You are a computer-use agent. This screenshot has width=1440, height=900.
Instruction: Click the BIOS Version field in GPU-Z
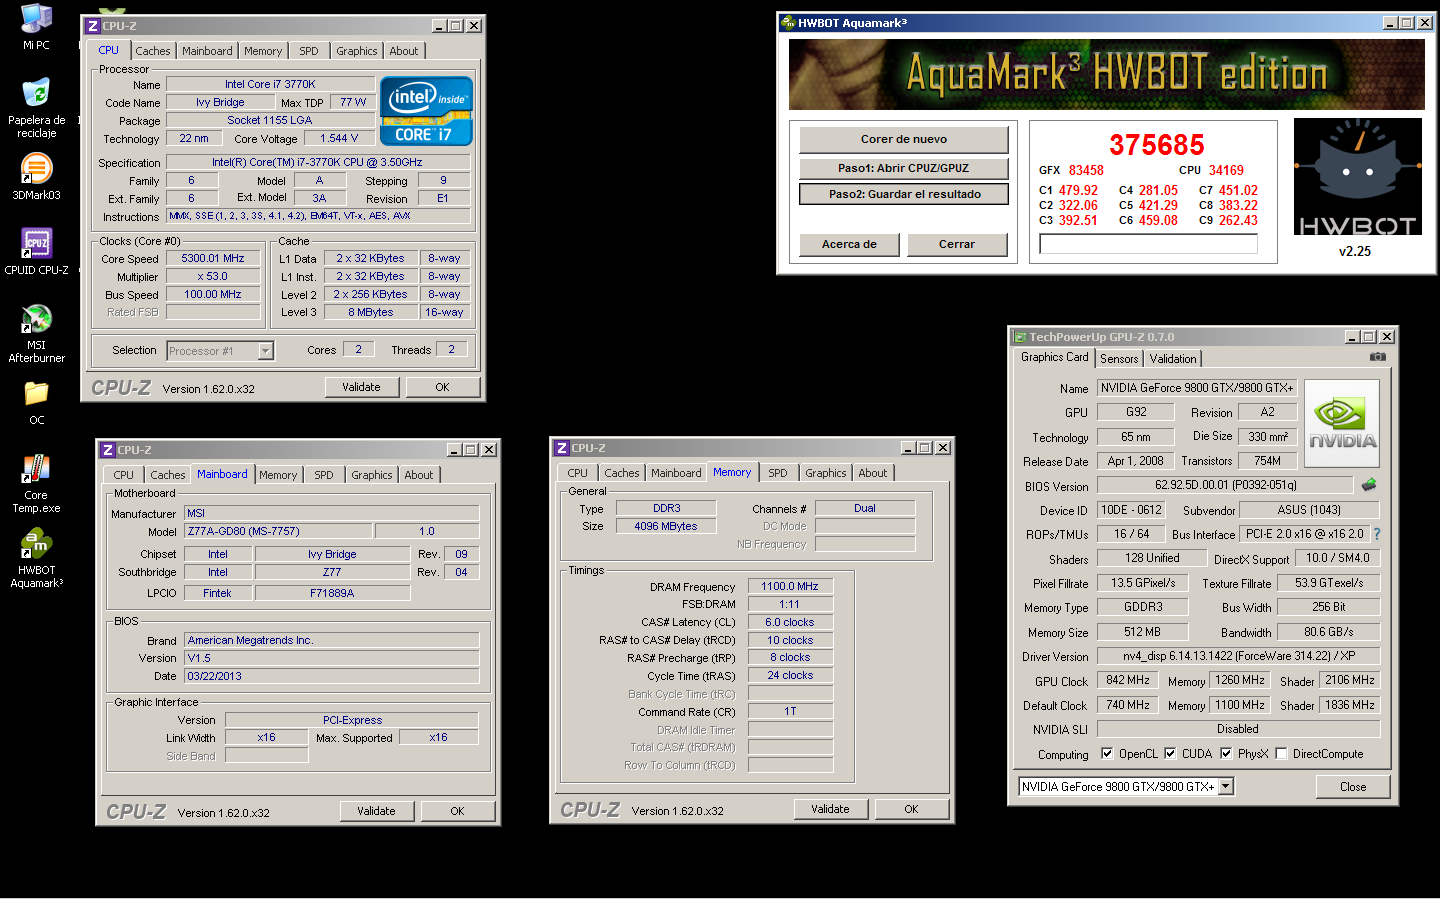tap(1225, 485)
